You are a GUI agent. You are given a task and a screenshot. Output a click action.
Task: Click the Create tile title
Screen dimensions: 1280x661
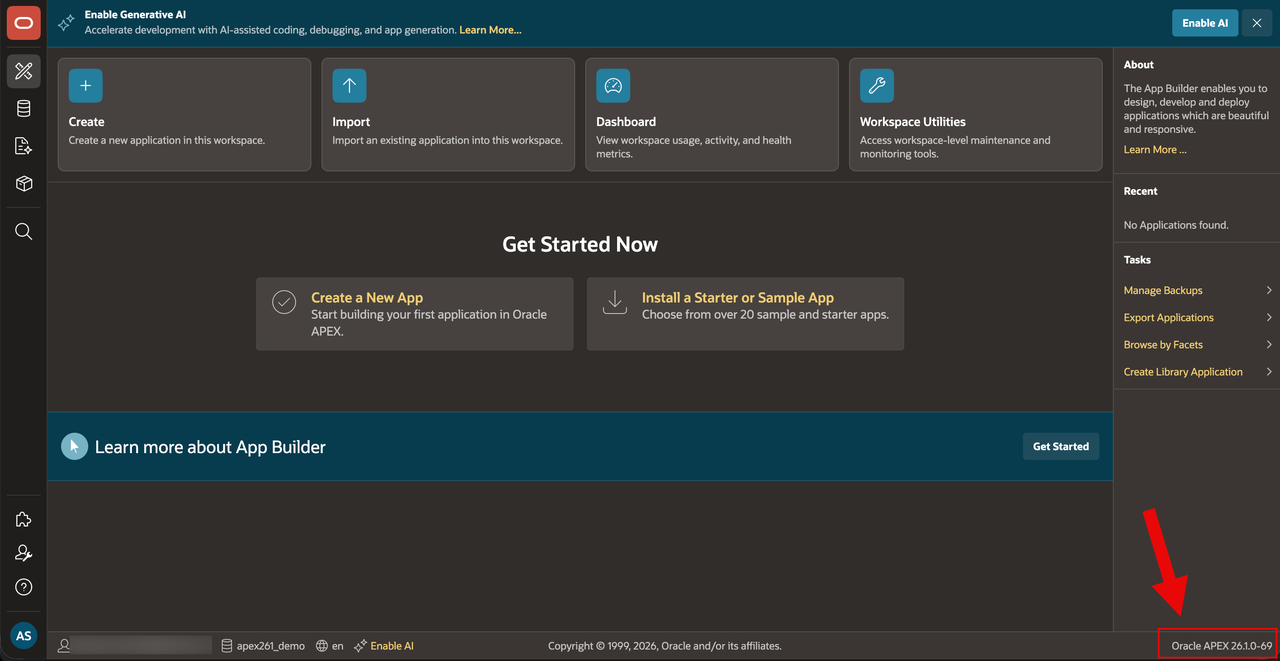click(x=86, y=122)
